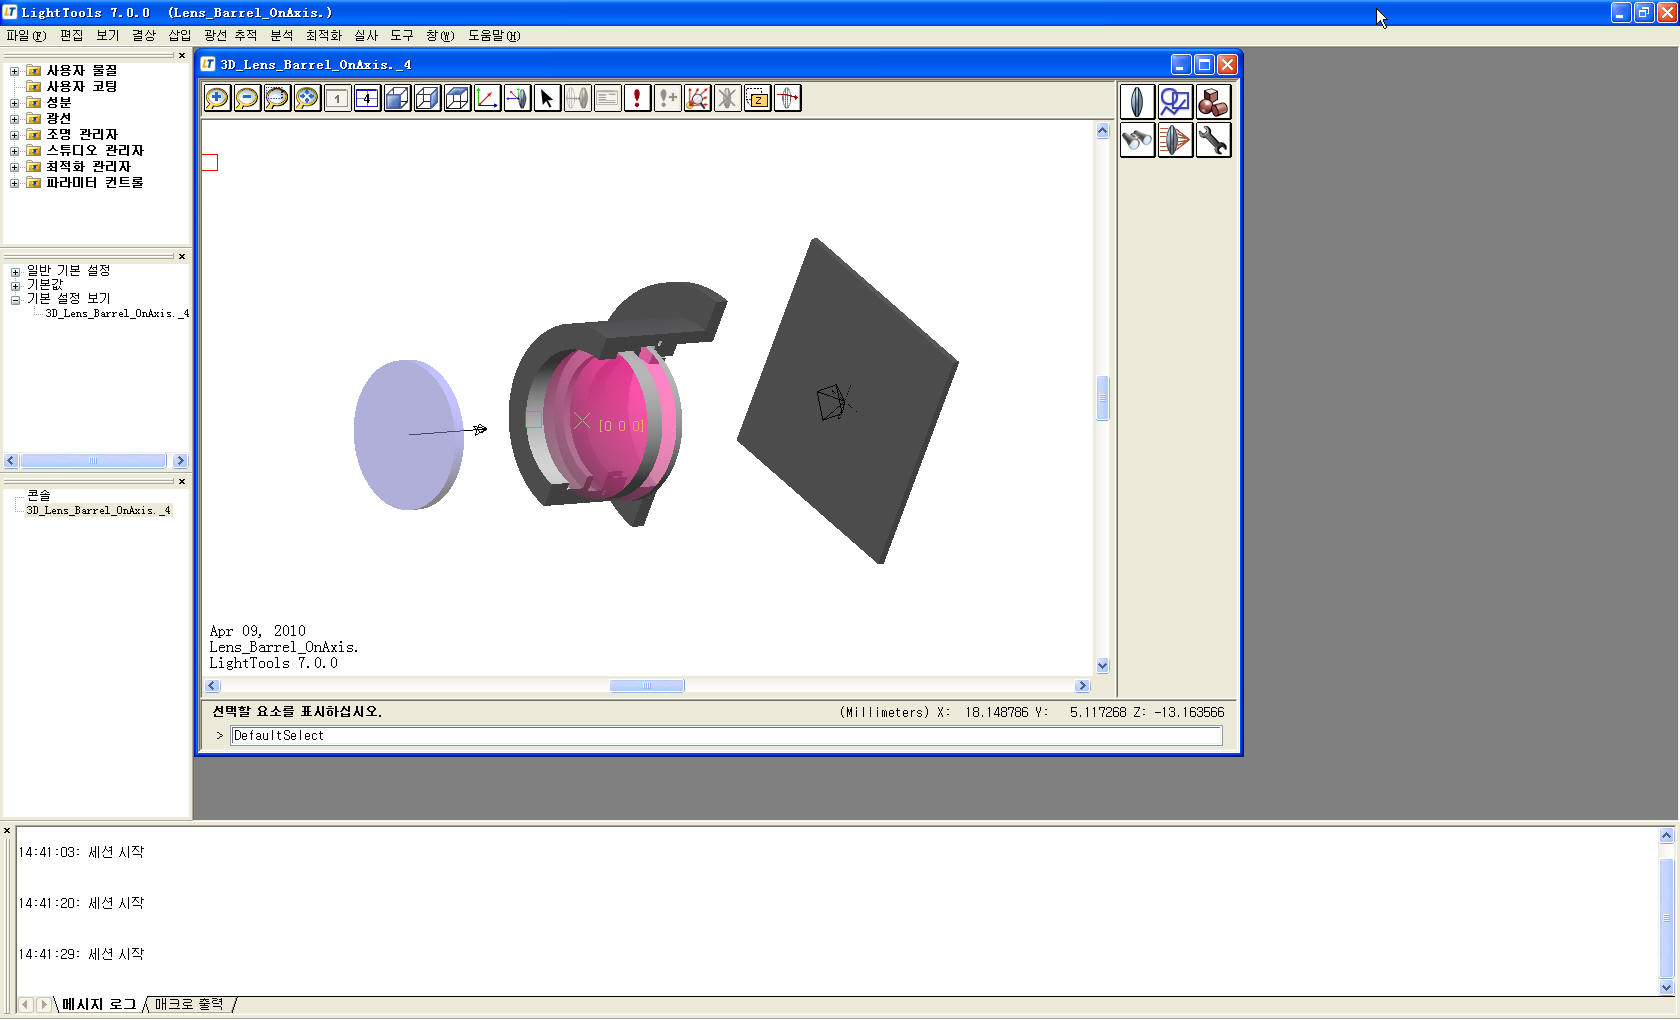Open the wrench tools palette
1680x1020 pixels.
coord(1213,140)
